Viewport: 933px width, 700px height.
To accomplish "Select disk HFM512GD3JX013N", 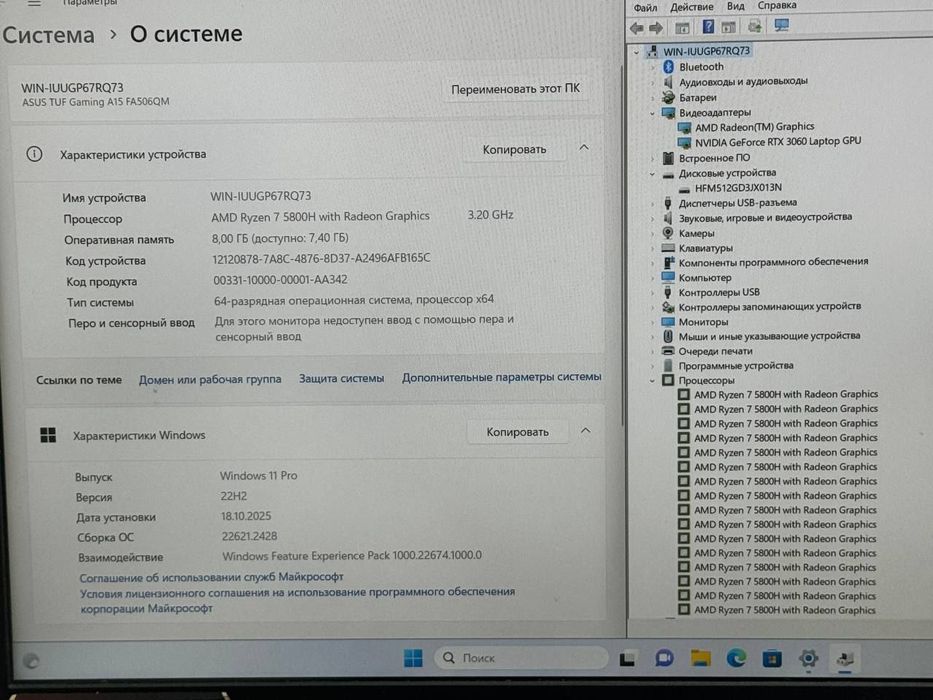I will (738, 188).
